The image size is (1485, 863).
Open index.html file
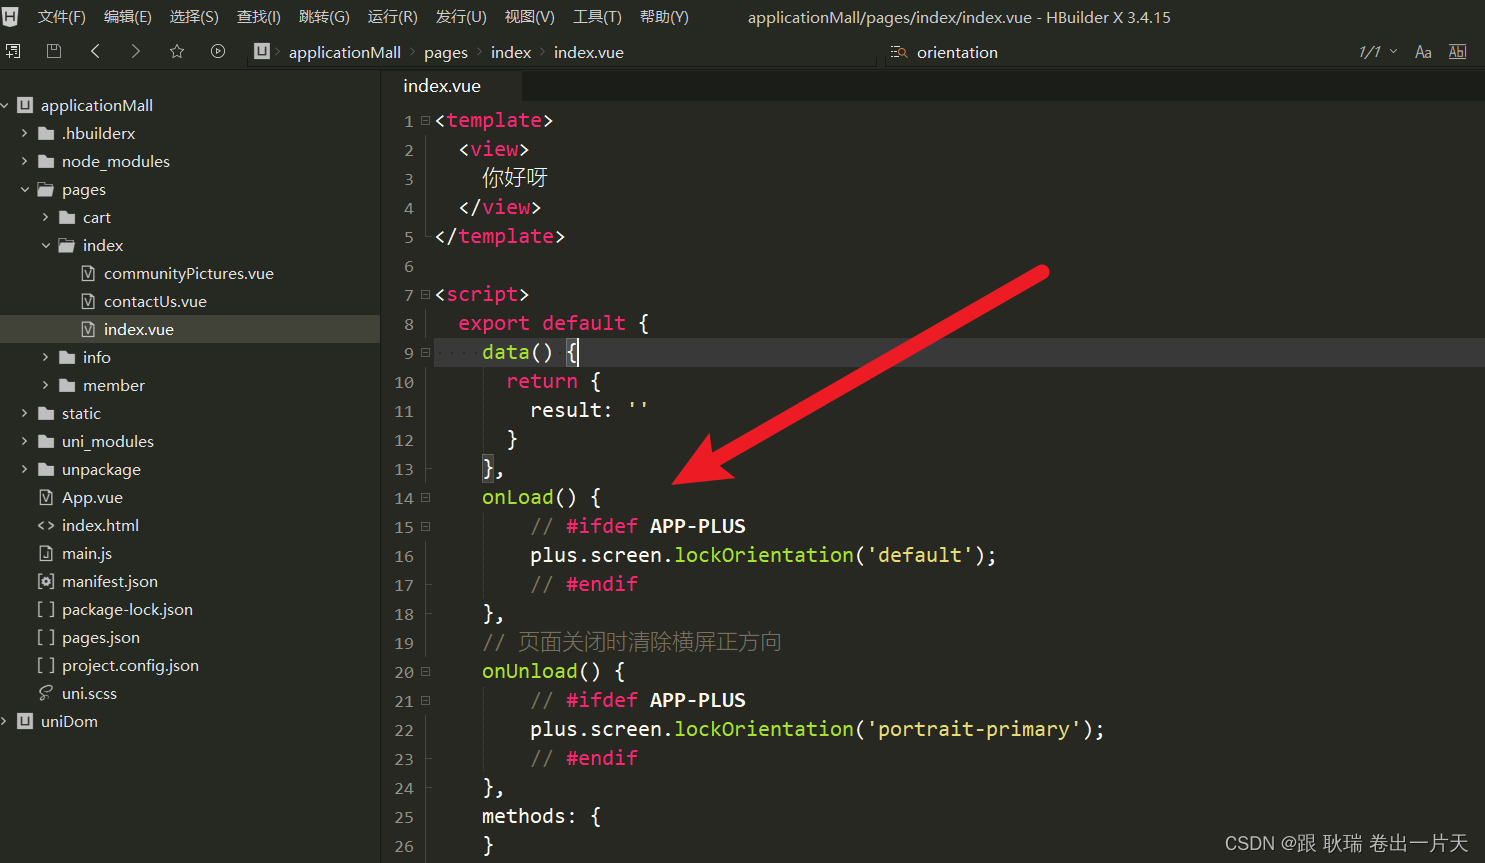100,525
